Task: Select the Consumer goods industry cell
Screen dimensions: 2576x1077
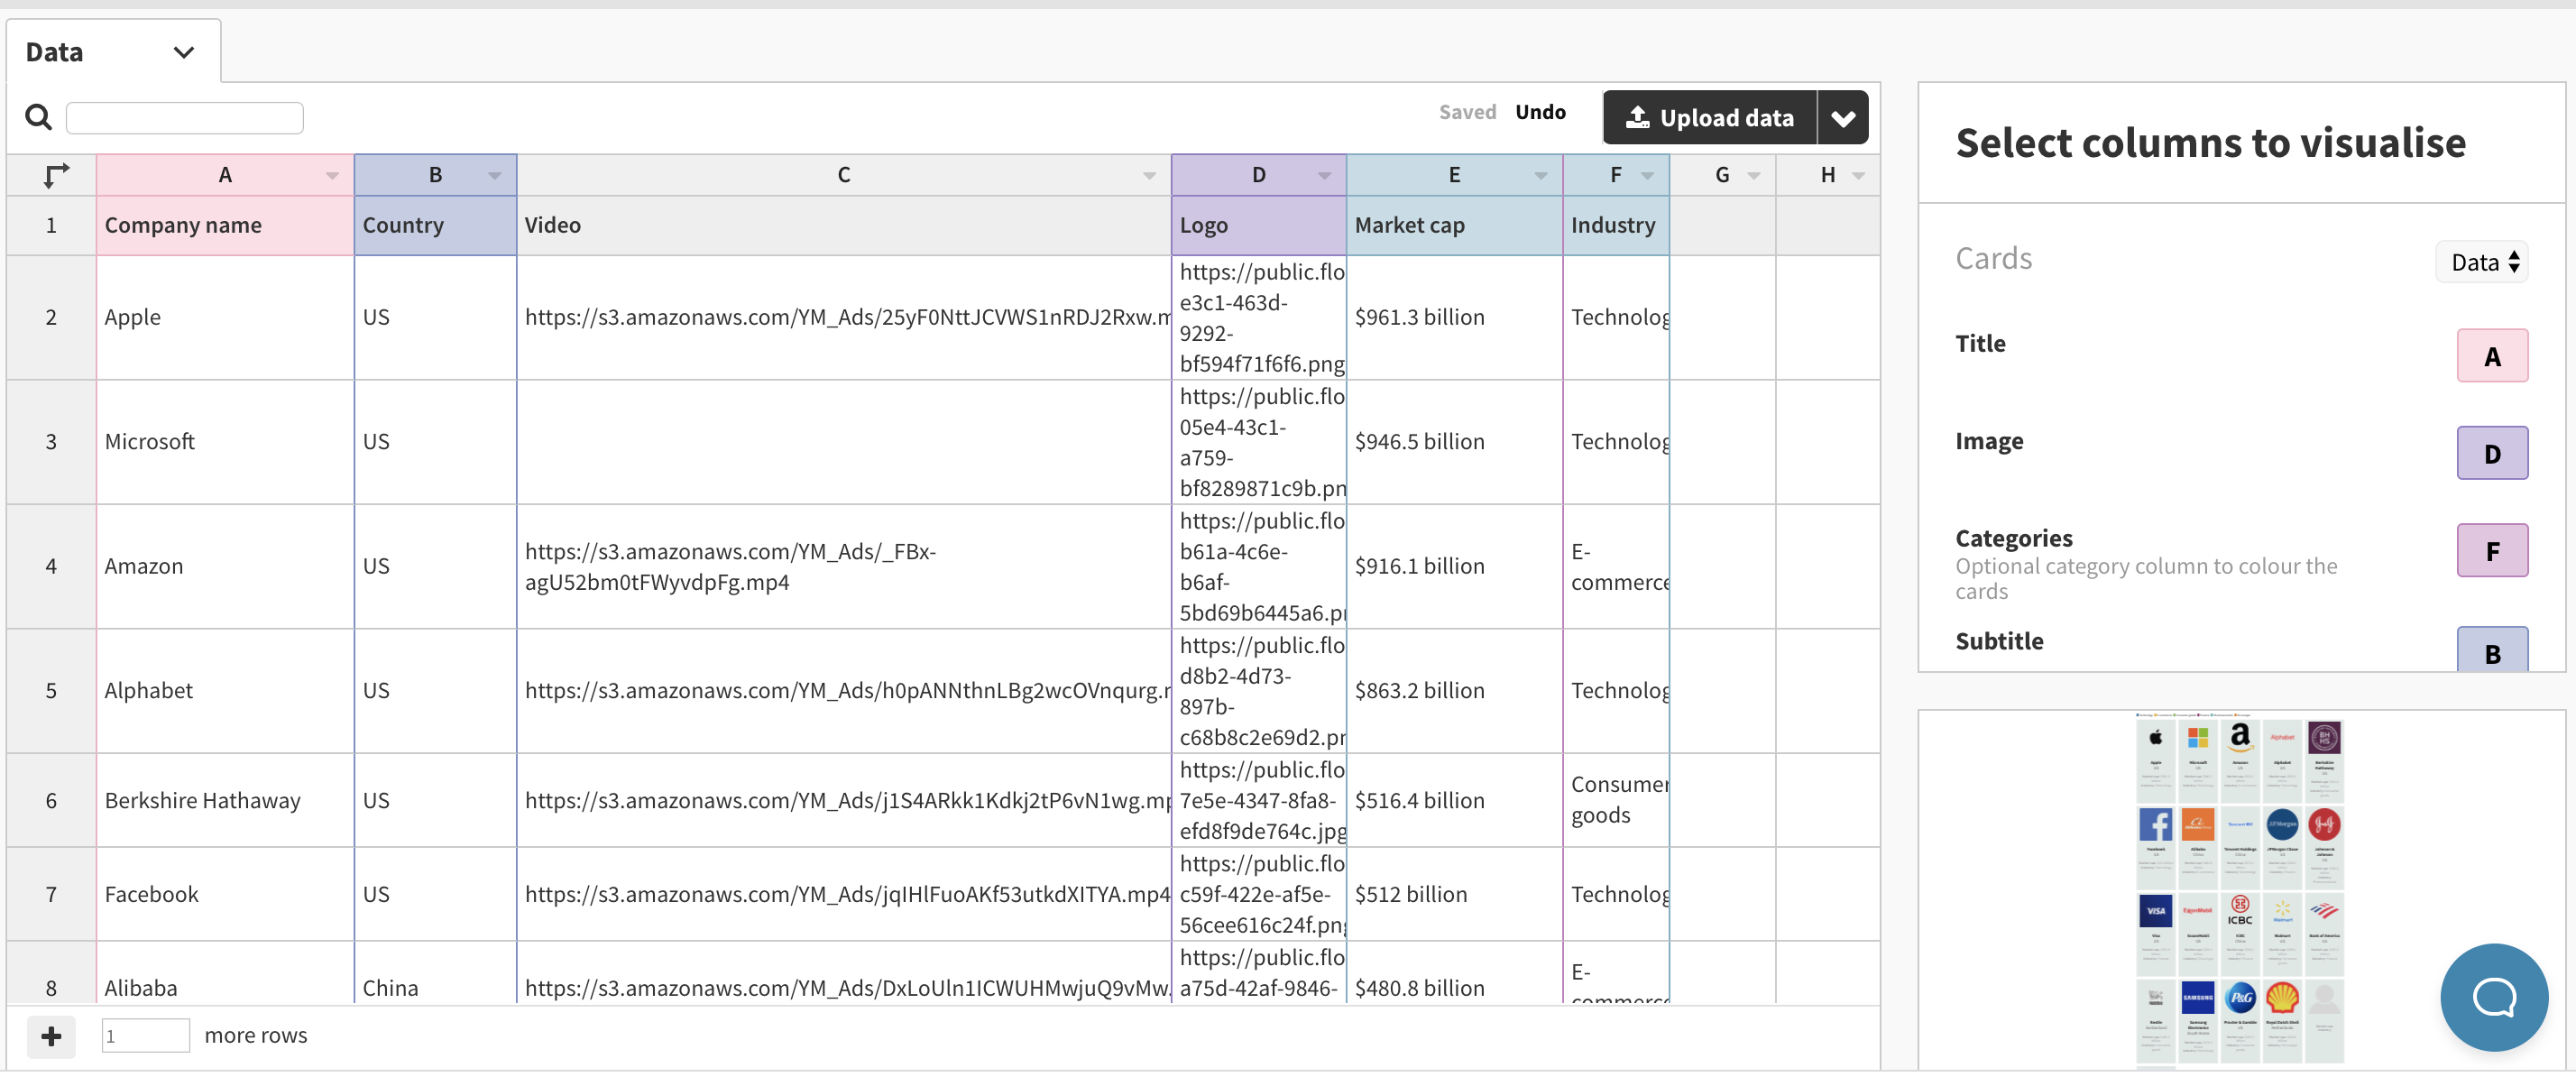Action: [1616, 801]
